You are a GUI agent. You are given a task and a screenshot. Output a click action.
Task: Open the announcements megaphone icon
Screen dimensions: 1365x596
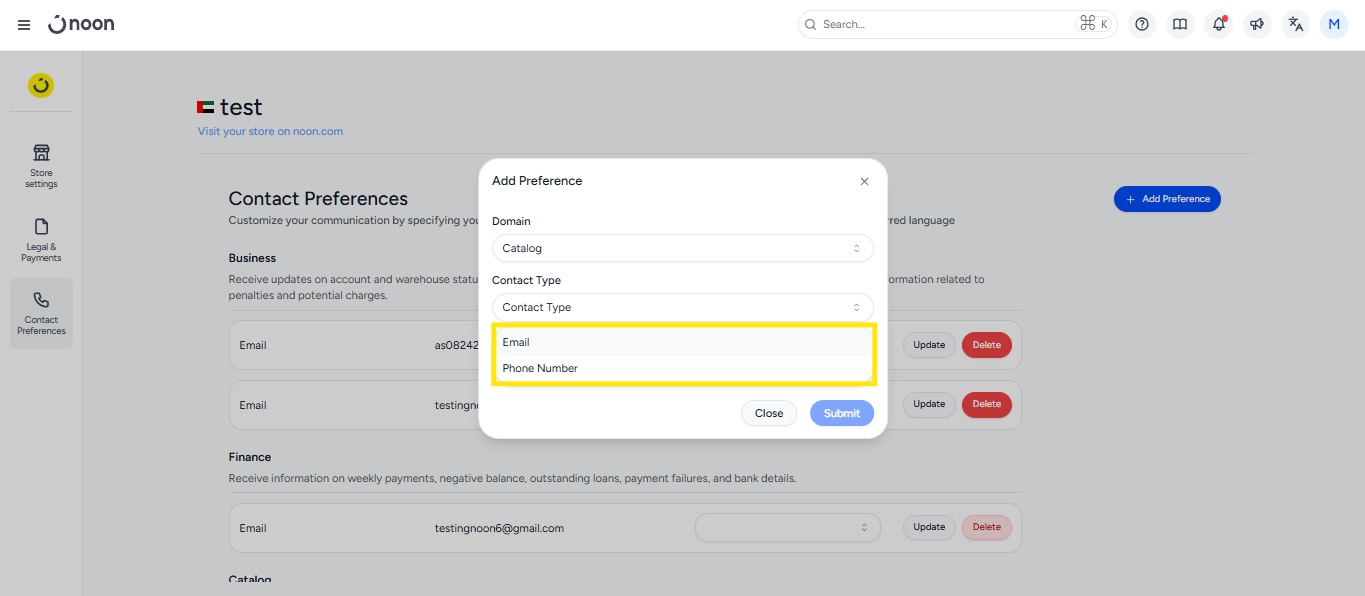pos(1257,25)
